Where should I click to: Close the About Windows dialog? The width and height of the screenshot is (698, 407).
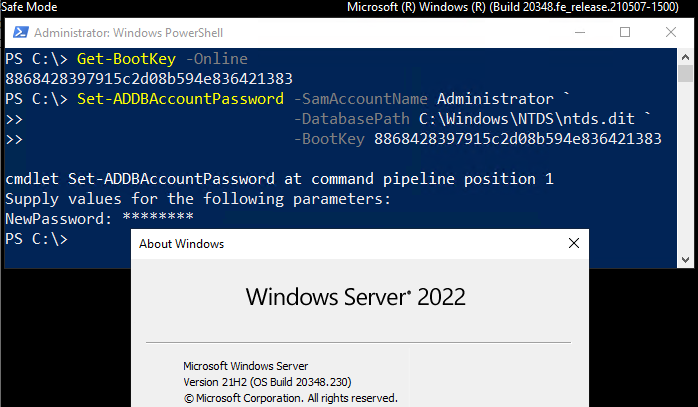pos(574,243)
